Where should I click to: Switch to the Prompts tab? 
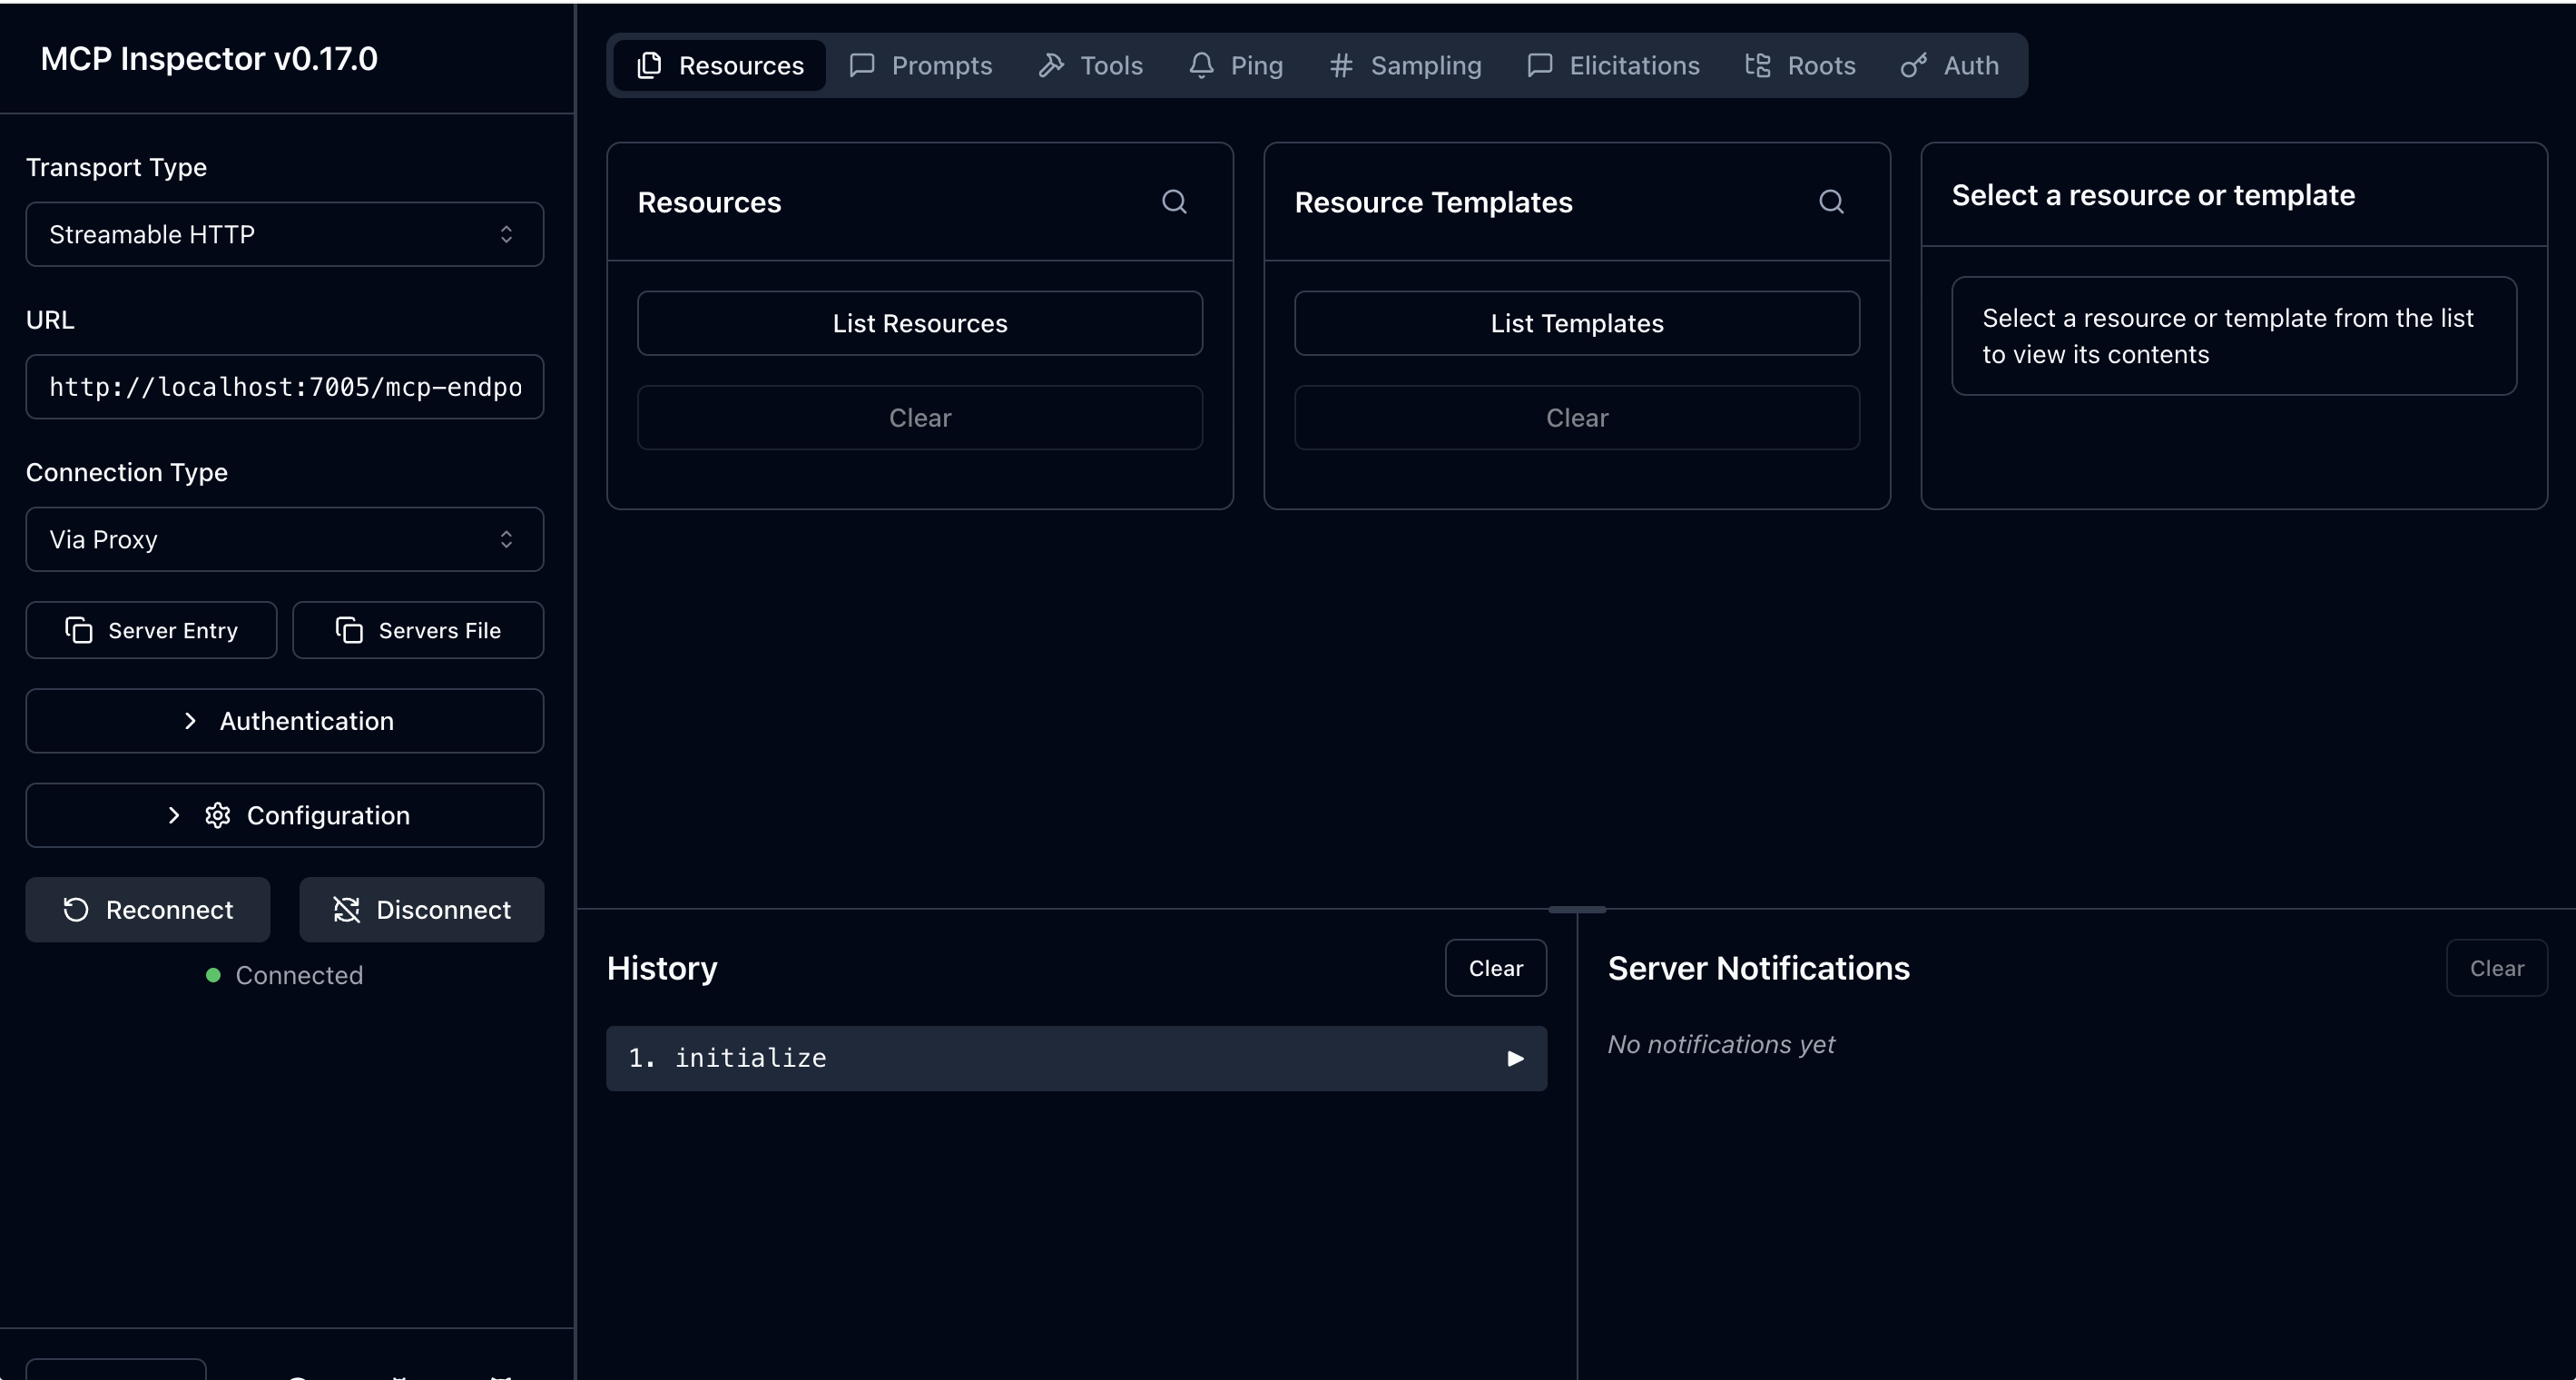click(x=920, y=66)
